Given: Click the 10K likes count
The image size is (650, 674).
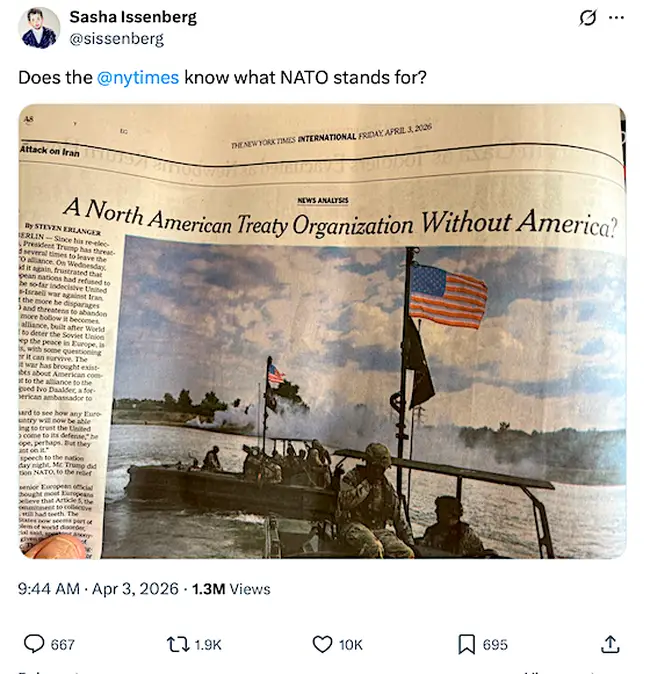Looking at the screenshot, I should tap(351, 645).
